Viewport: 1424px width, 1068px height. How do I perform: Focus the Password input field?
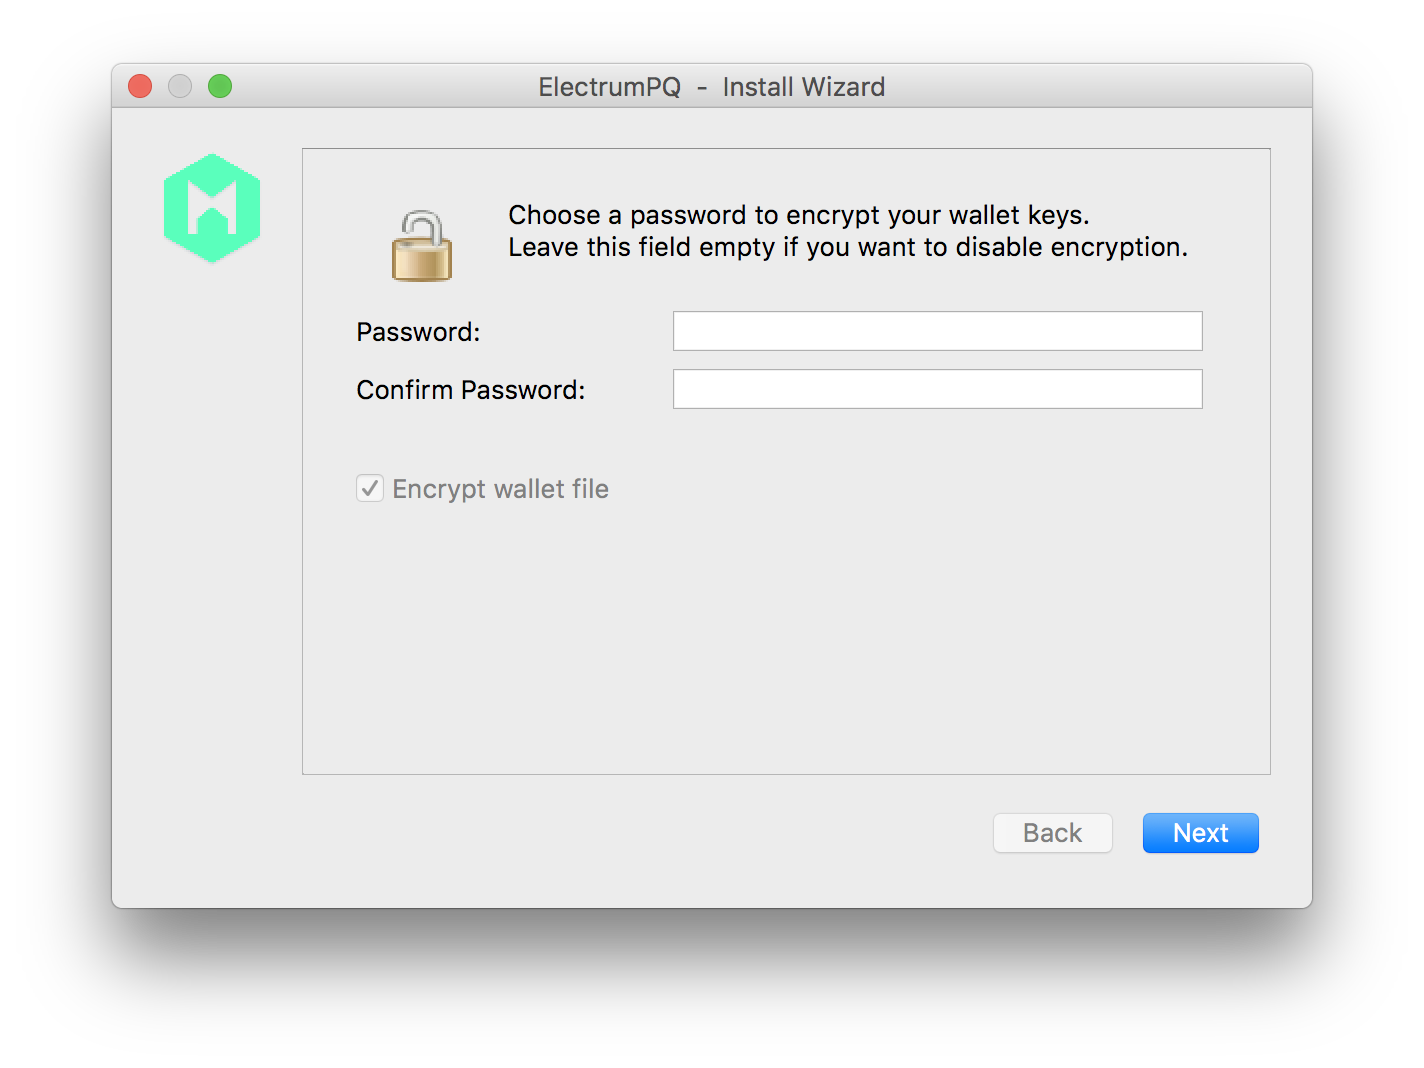coord(937,331)
